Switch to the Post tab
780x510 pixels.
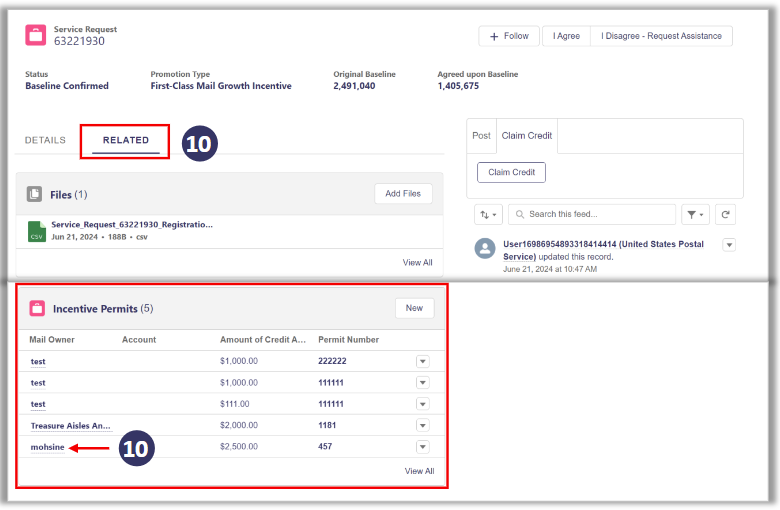pos(481,136)
